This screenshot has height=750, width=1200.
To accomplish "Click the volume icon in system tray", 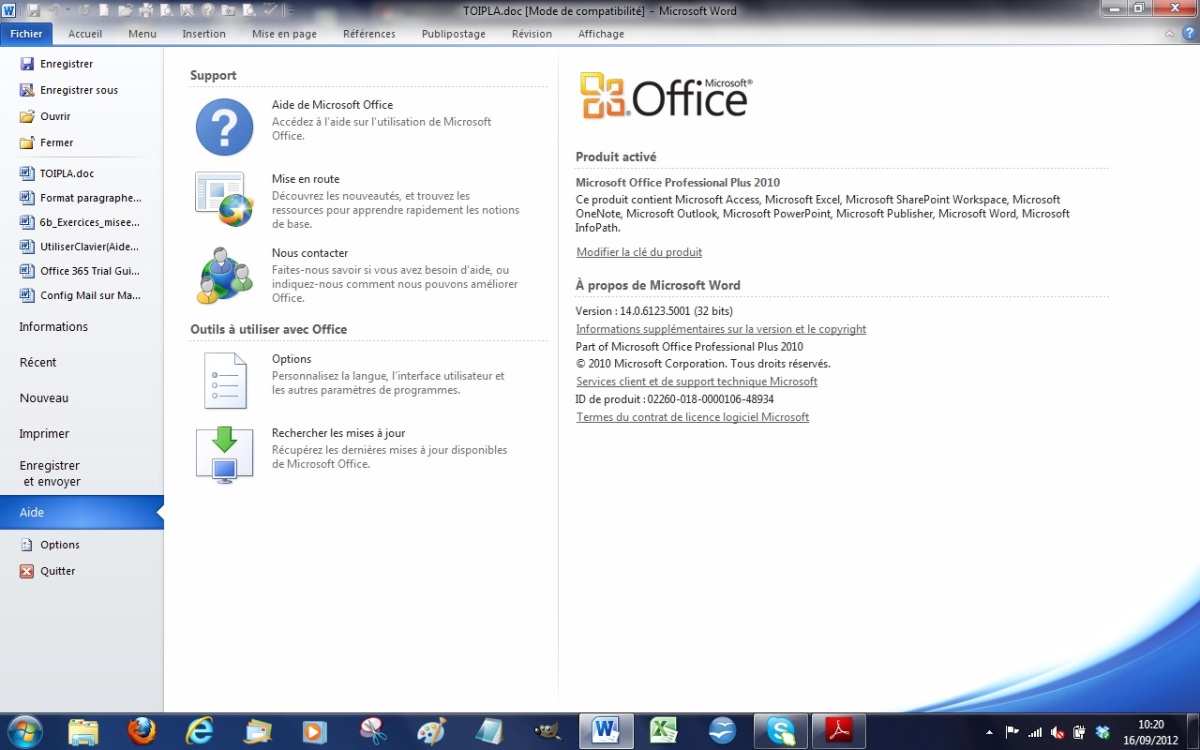I will coord(1058,732).
